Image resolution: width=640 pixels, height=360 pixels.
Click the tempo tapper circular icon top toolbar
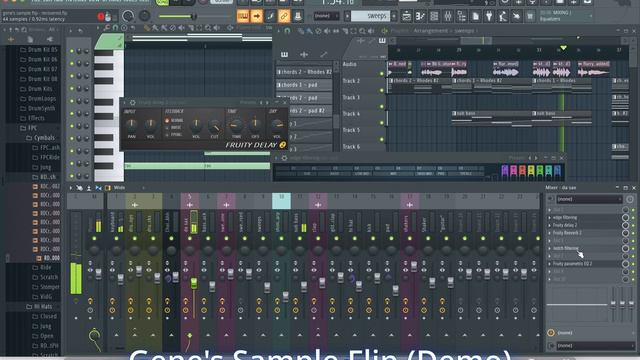pyautogui.click(x=128, y=16)
